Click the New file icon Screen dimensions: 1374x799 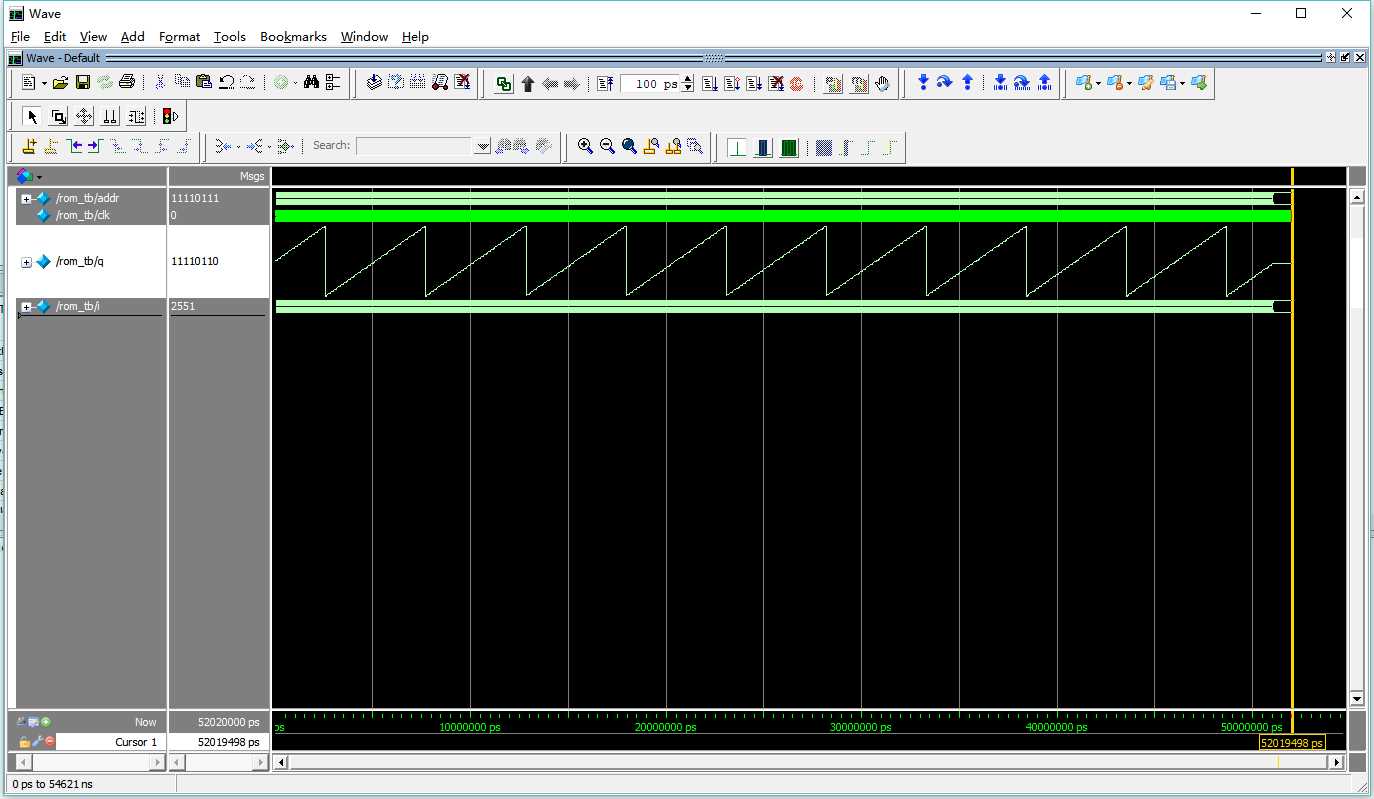pyautogui.click(x=28, y=83)
